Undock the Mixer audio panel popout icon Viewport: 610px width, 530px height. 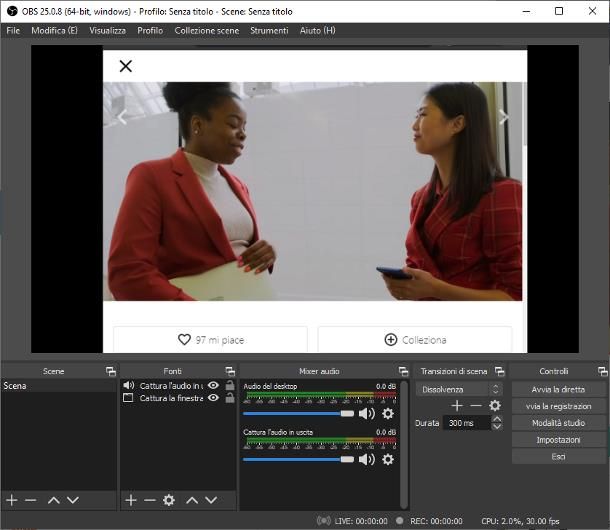tap(403, 371)
